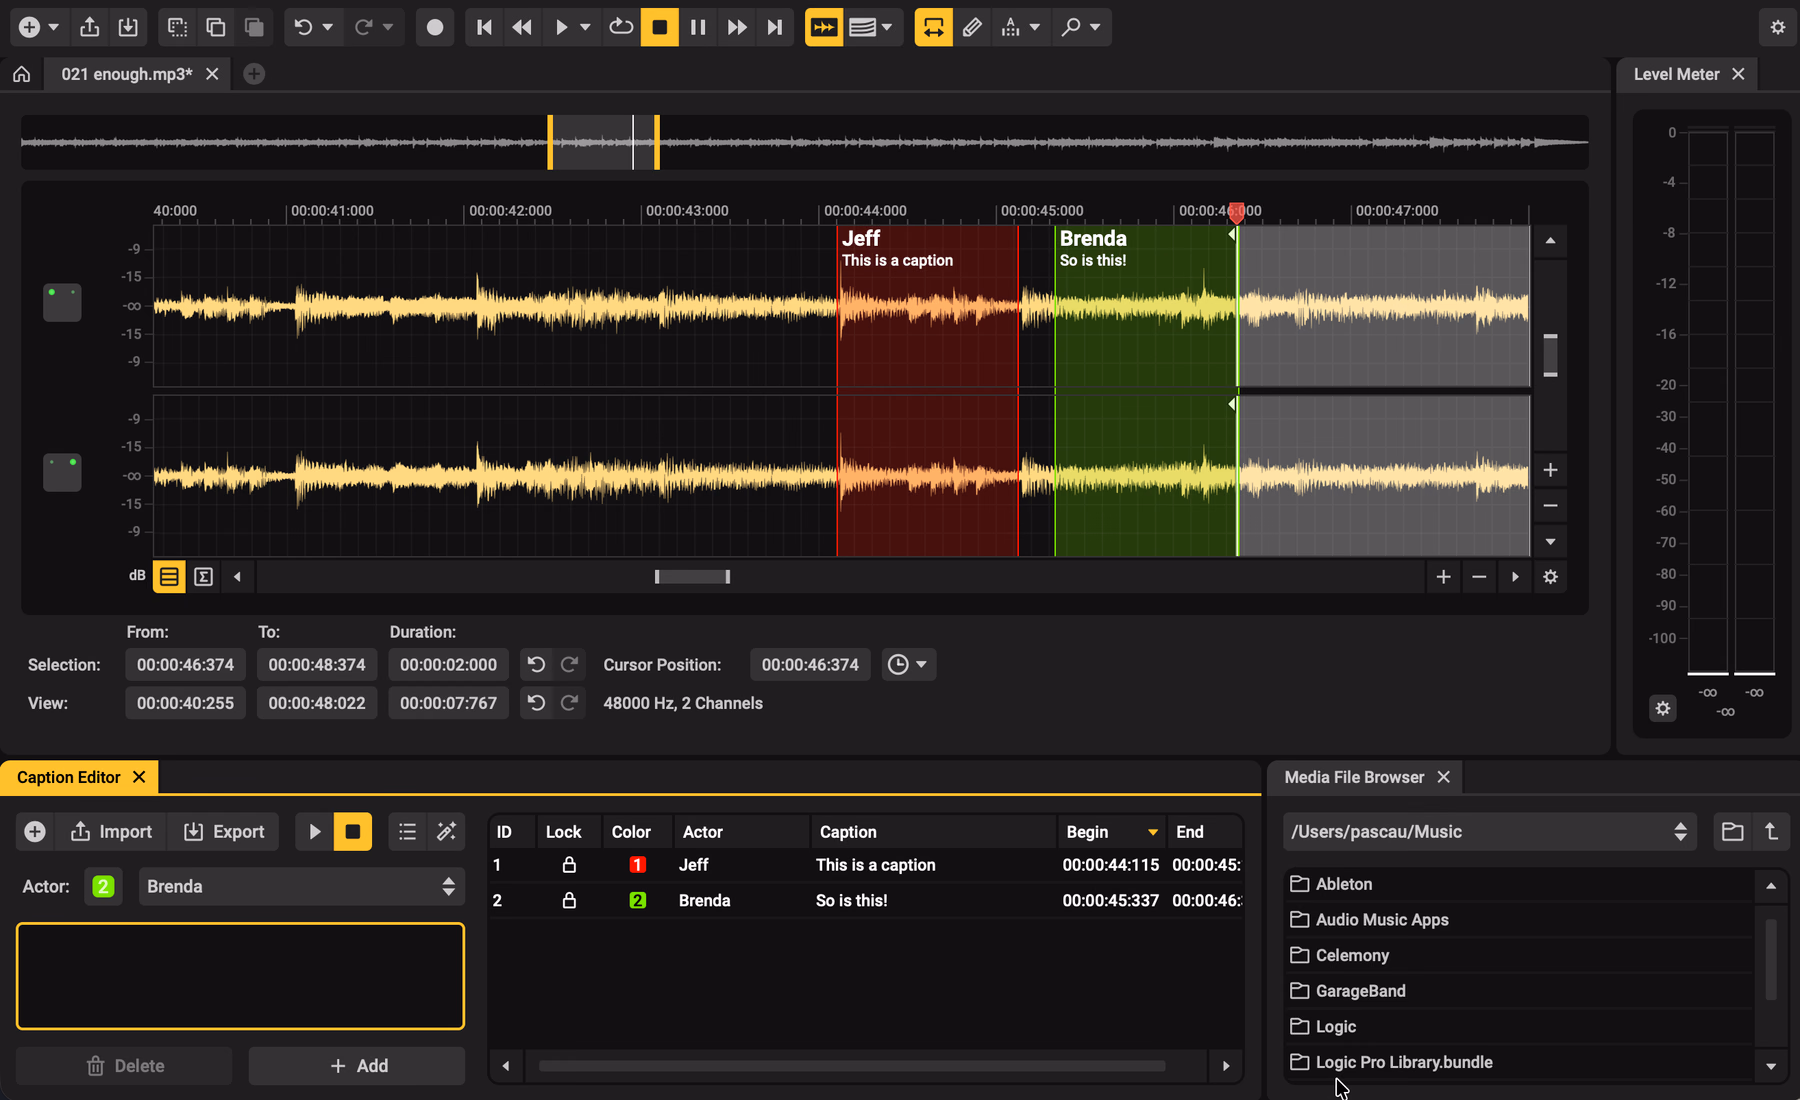Click the red color swatch in Jeff's row
1800x1100 pixels.
pos(637,865)
